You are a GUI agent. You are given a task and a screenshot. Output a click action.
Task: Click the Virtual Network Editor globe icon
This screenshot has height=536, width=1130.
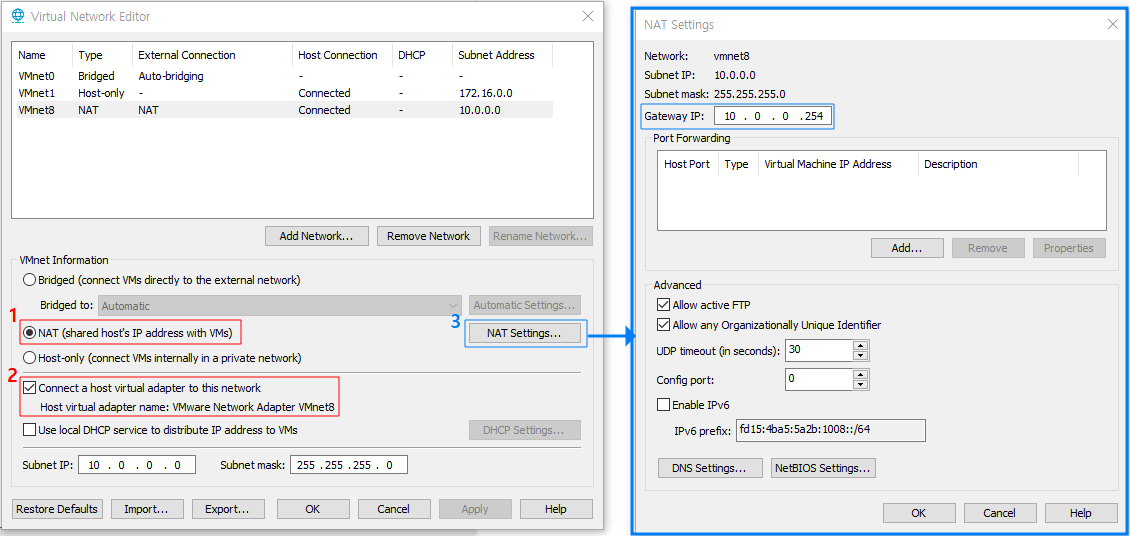tap(19, 16)
